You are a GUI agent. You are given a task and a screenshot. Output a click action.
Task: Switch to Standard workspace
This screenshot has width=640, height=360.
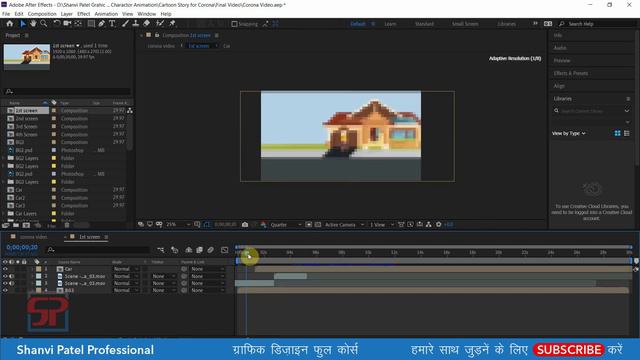click(x=424, y=24)
